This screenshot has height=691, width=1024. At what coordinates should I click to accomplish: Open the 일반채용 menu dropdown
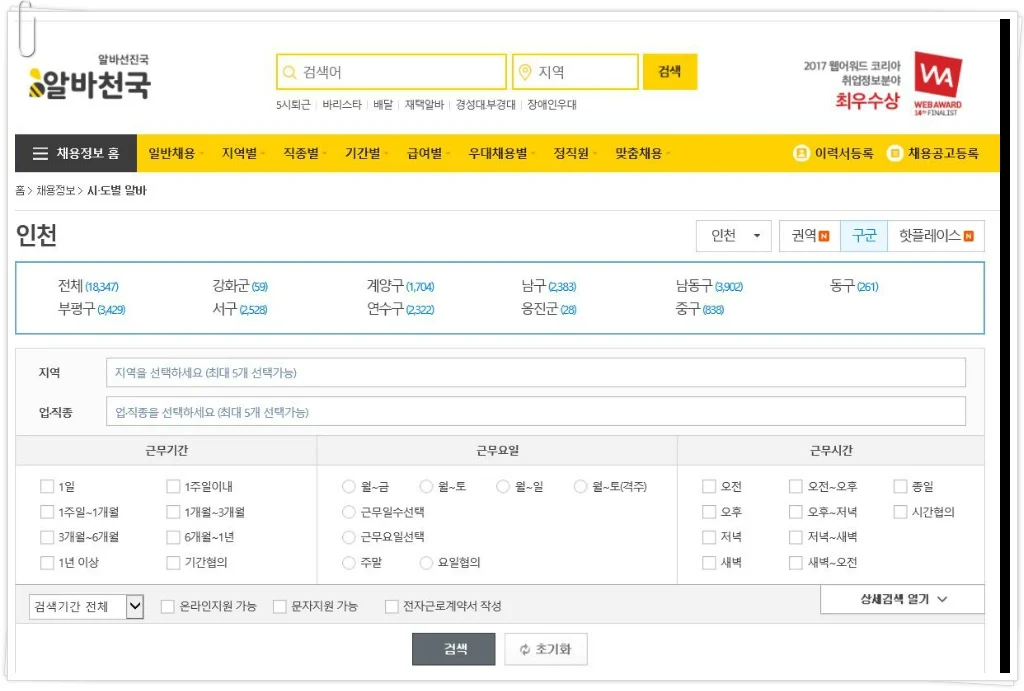point(175,153)
